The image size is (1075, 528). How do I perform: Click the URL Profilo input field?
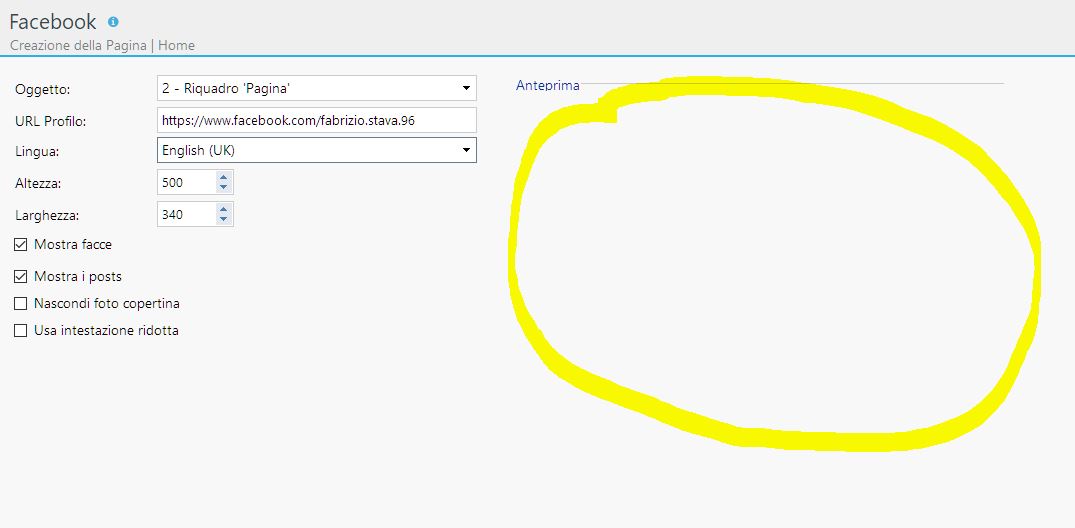[317, 120]
